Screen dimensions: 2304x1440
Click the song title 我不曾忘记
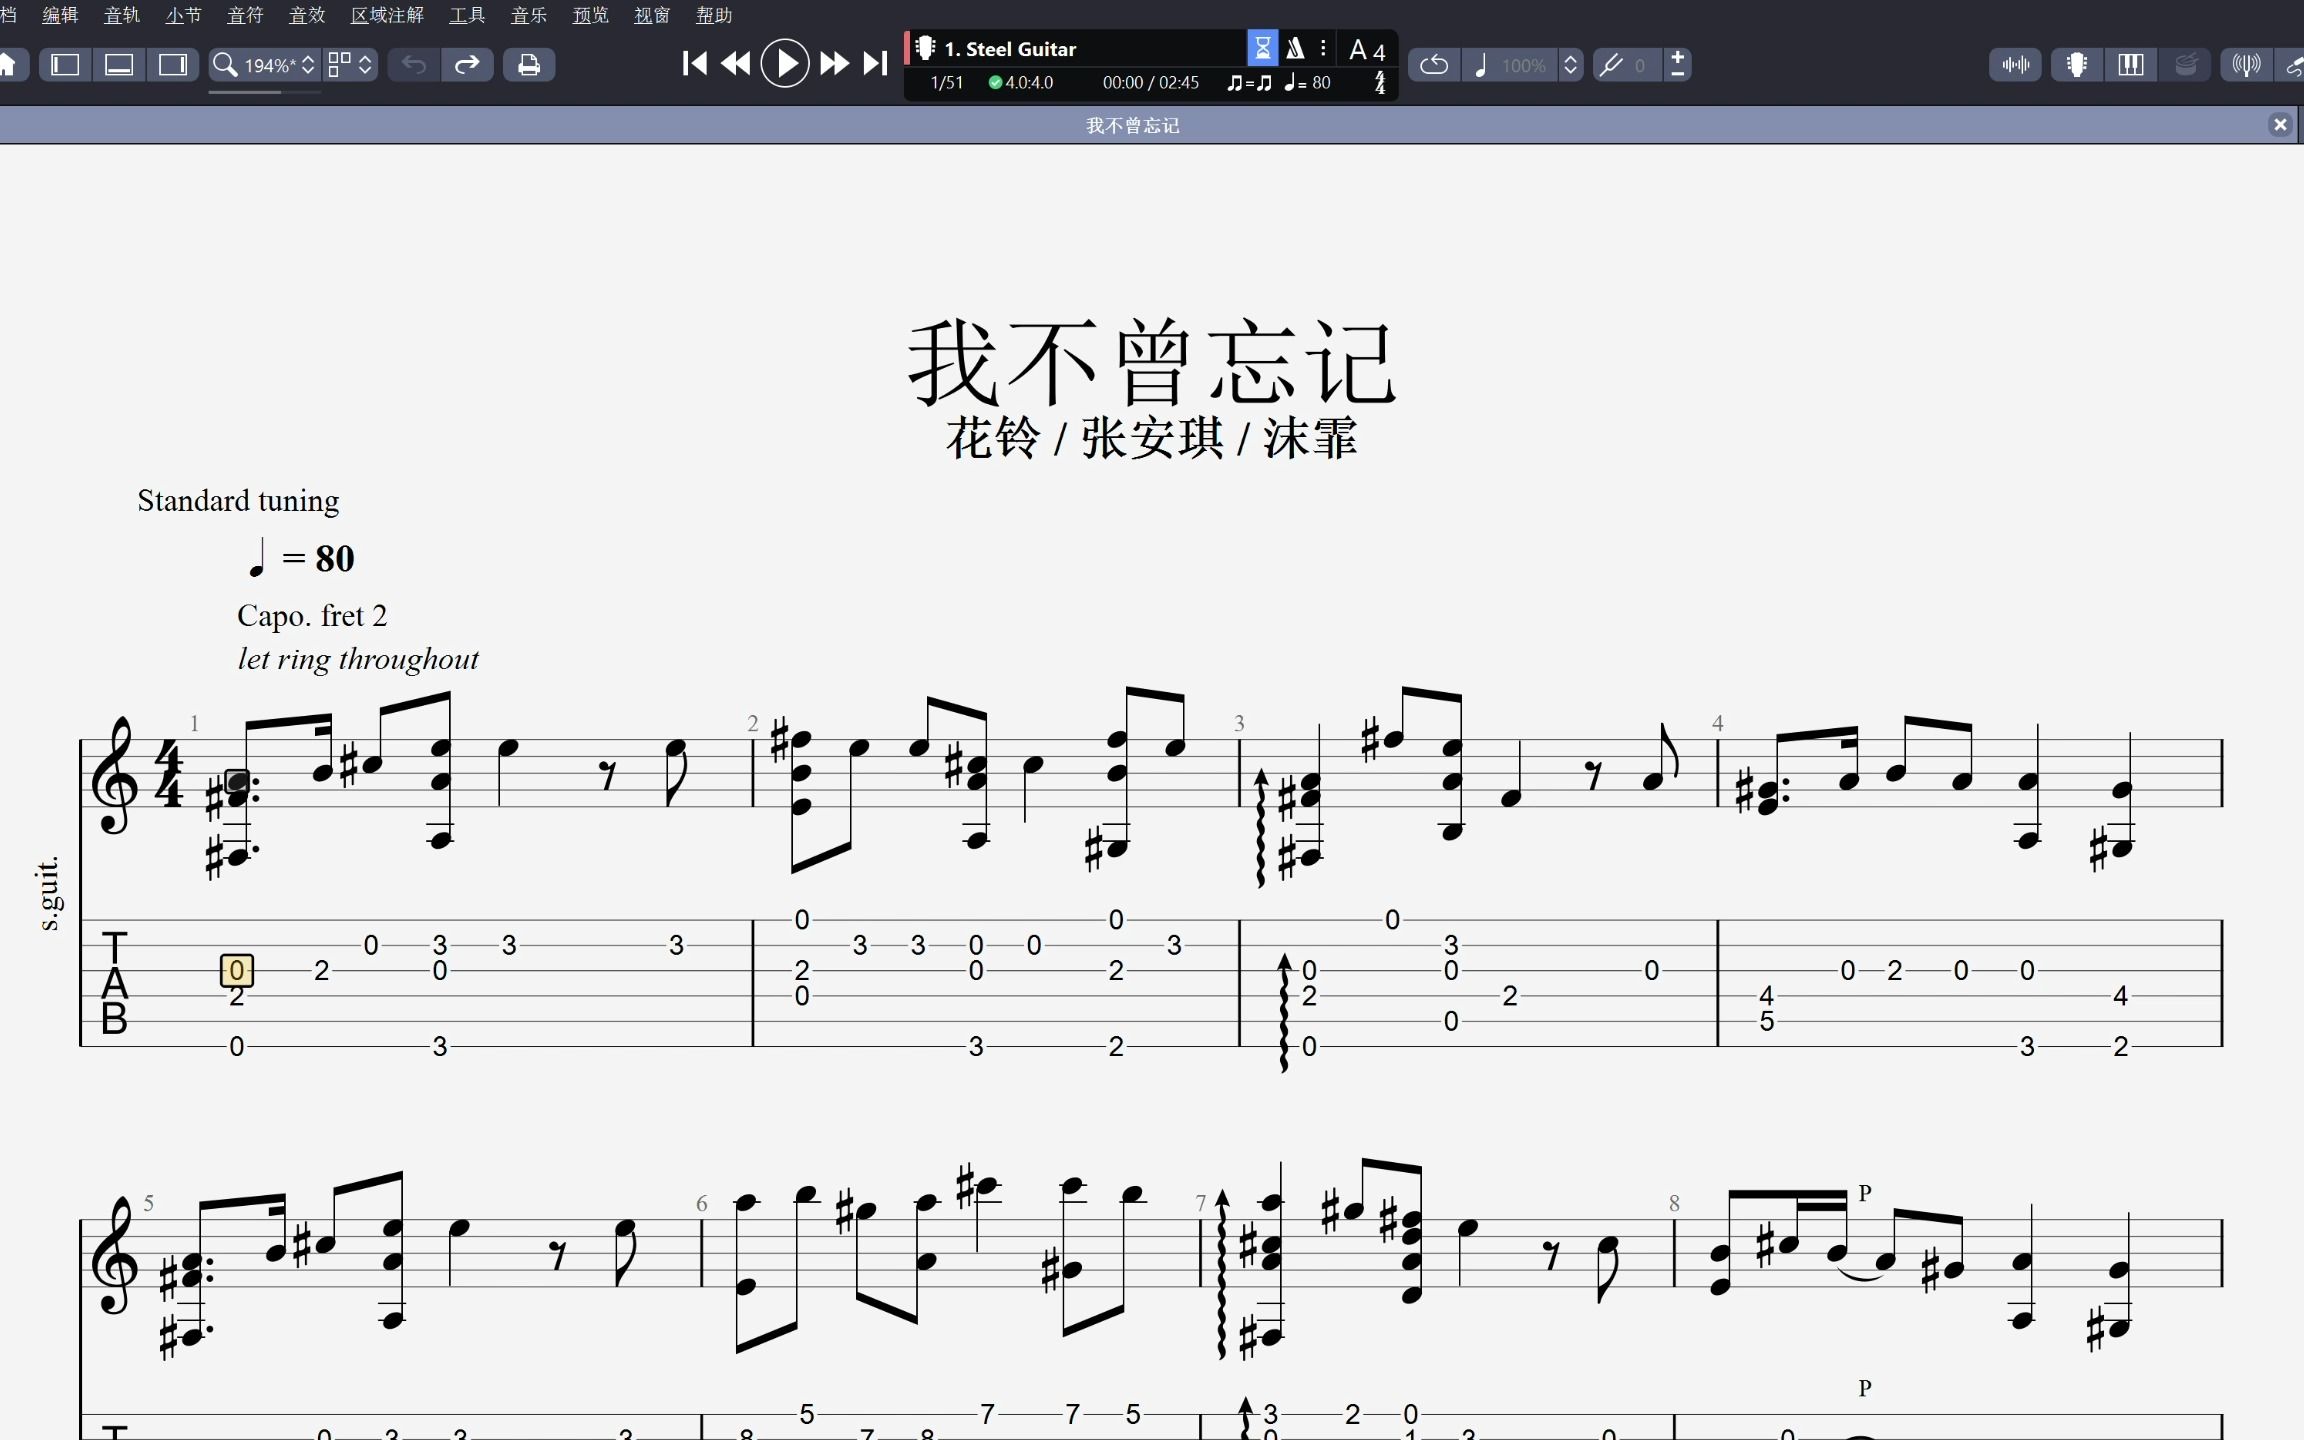pyautogui.click(x=1151, y=362)
